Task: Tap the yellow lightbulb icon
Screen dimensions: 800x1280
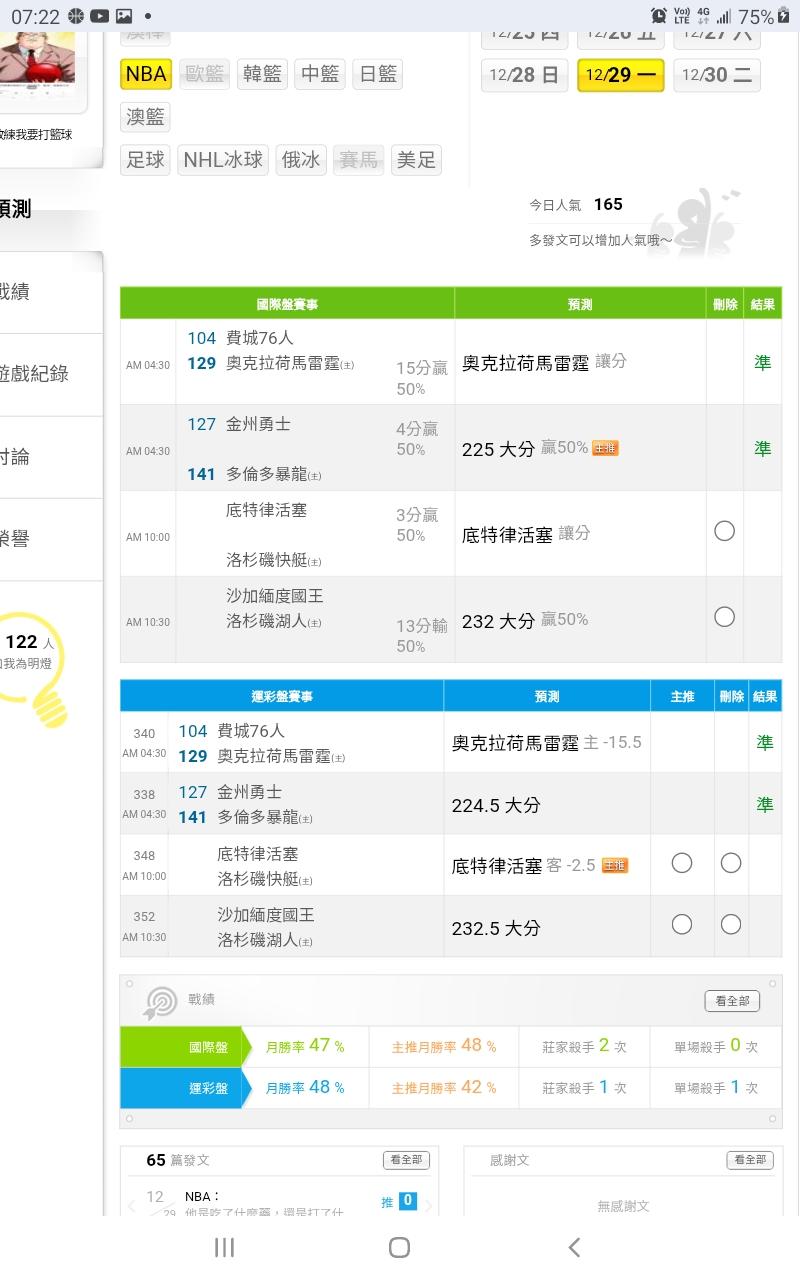Action: [40, 670]
